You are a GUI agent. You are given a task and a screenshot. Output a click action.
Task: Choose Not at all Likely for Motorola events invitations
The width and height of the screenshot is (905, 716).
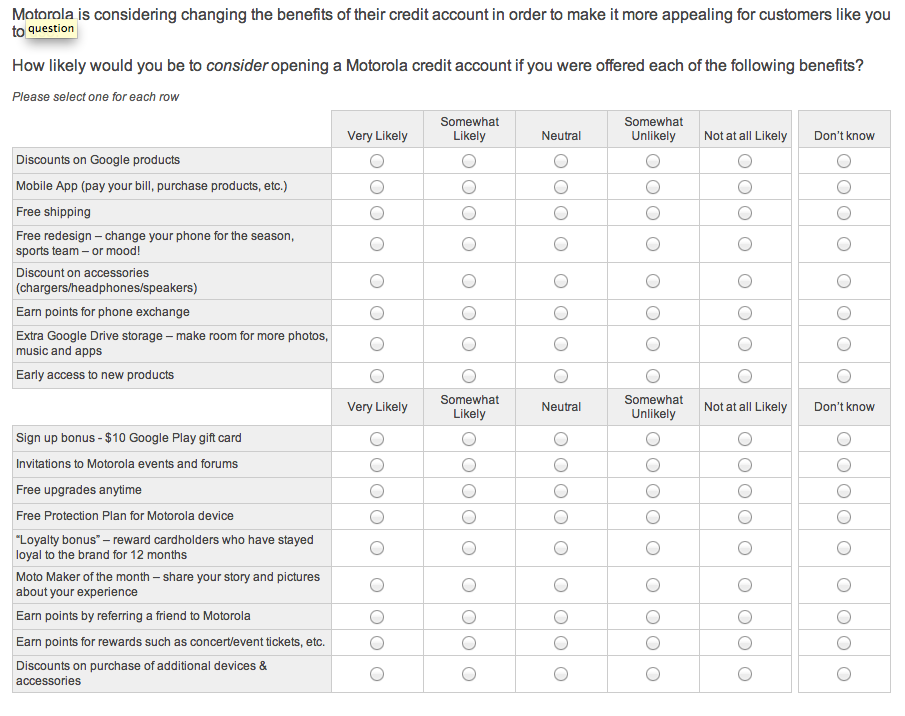(x=745, y=465)
